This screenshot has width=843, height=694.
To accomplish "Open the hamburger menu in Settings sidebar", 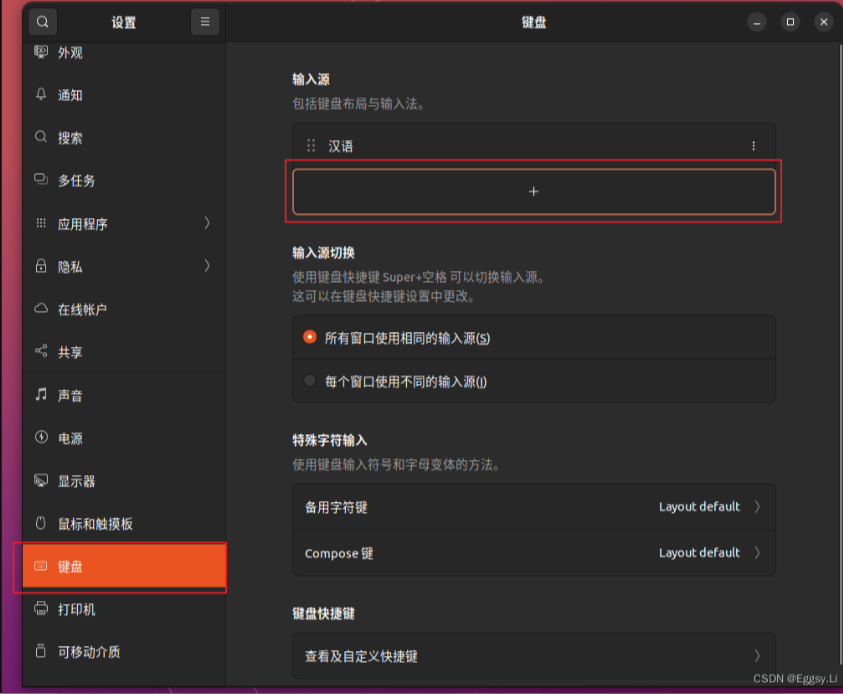I will 205,21.
